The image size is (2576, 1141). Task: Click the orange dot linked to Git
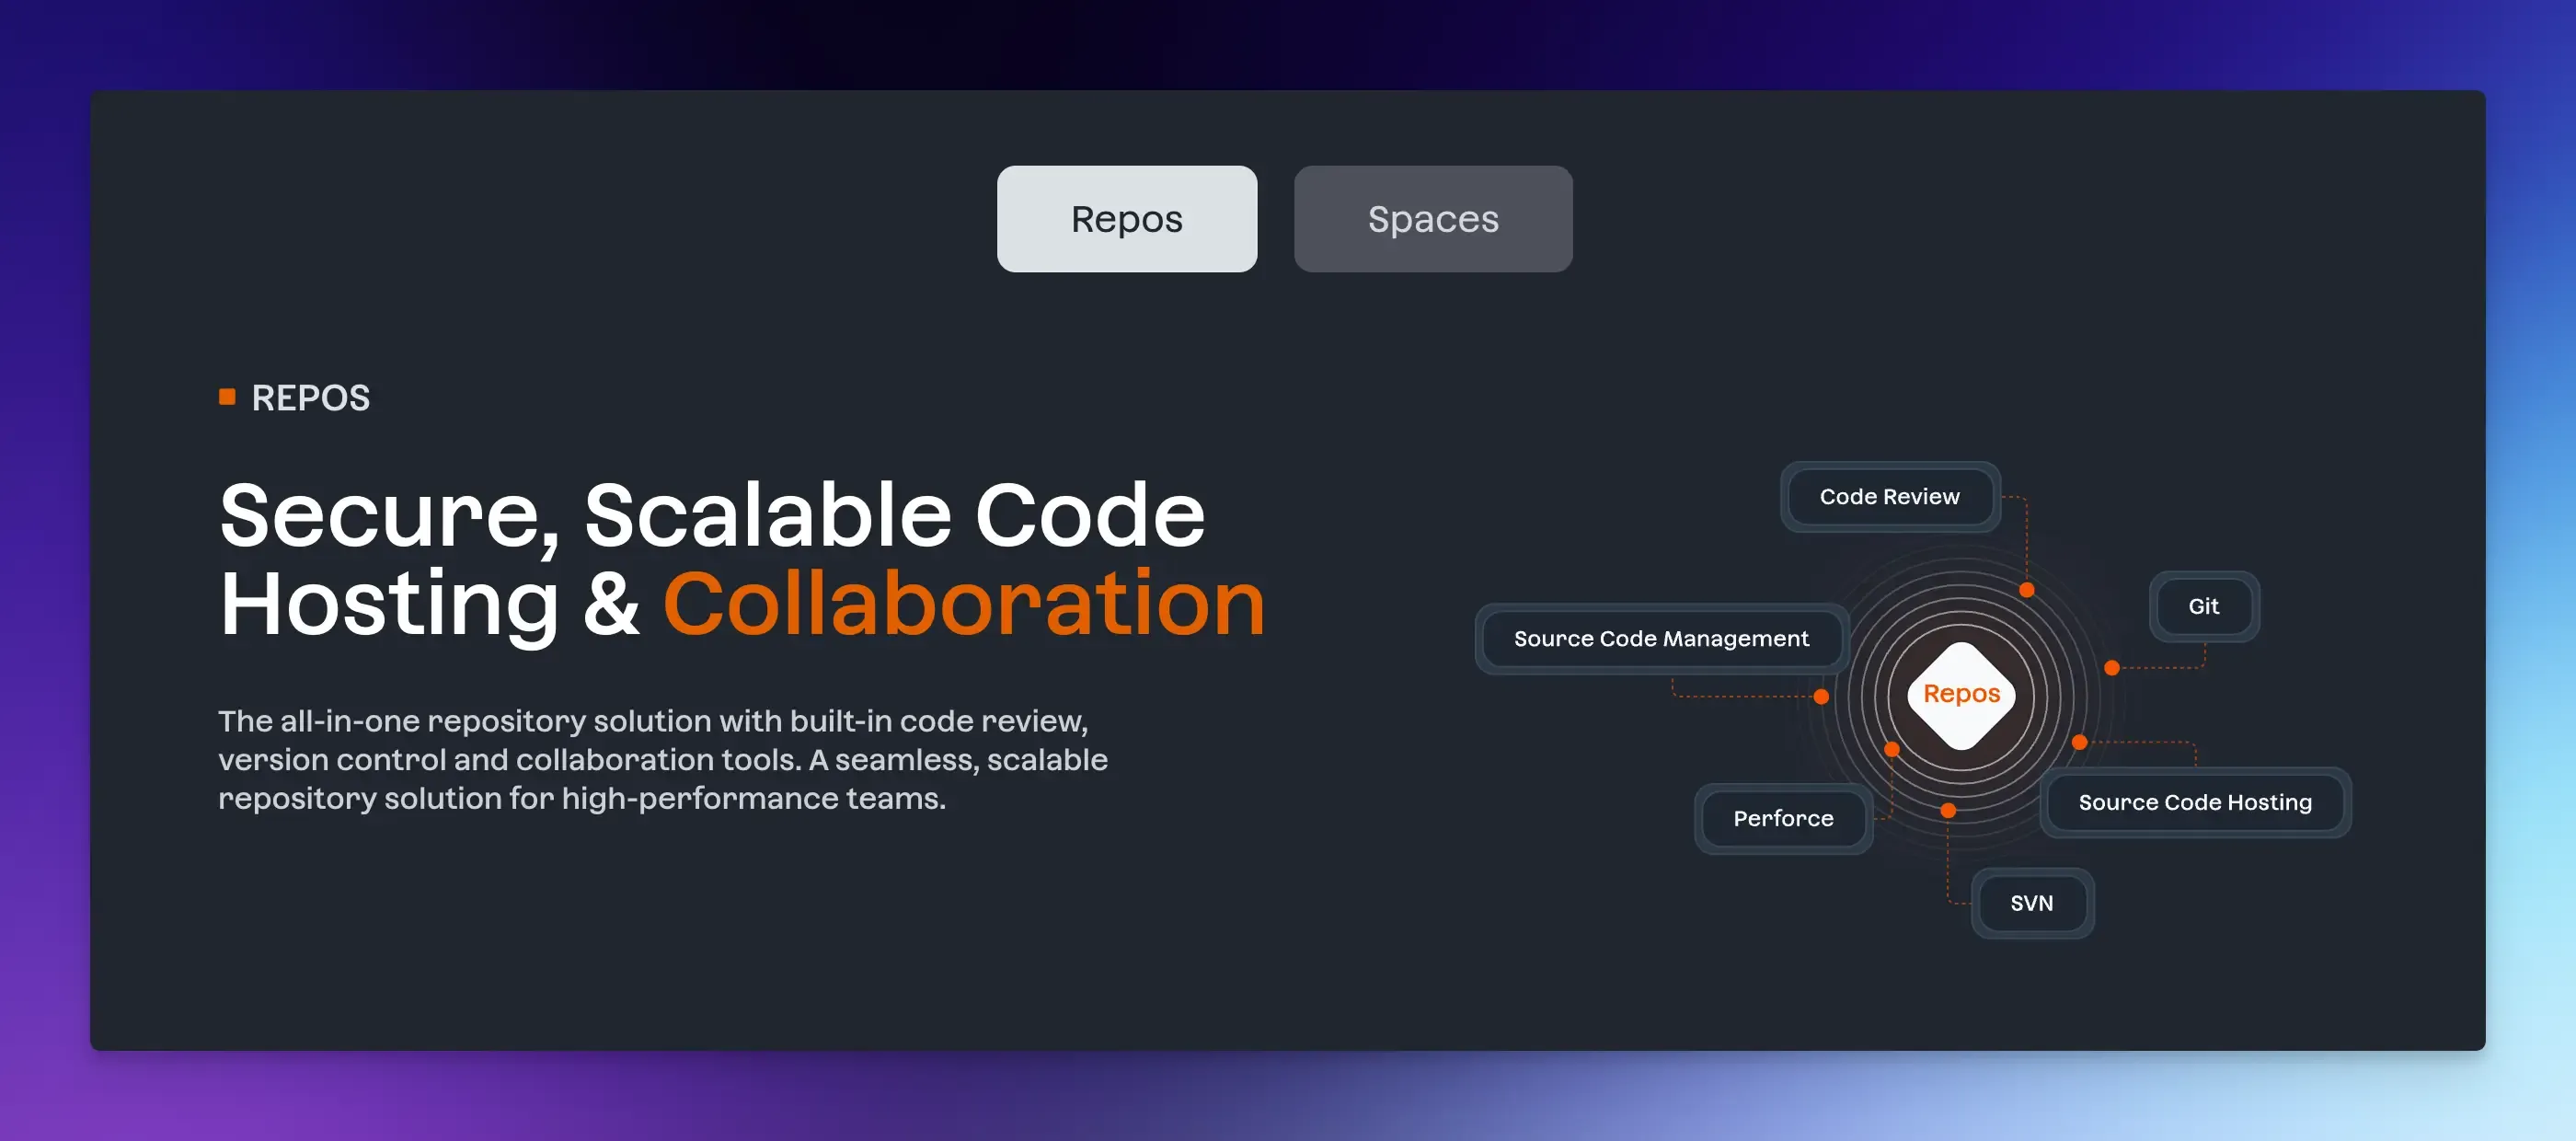[x=2111, y=668]
